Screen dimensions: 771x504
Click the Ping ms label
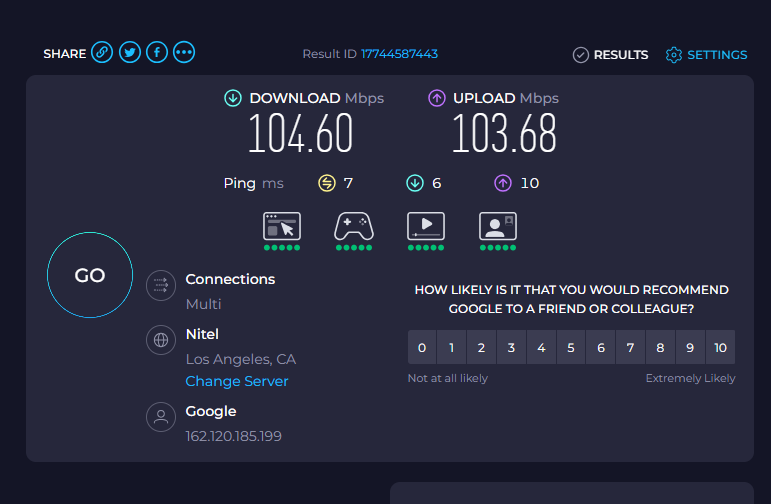(x=253, y=183)
